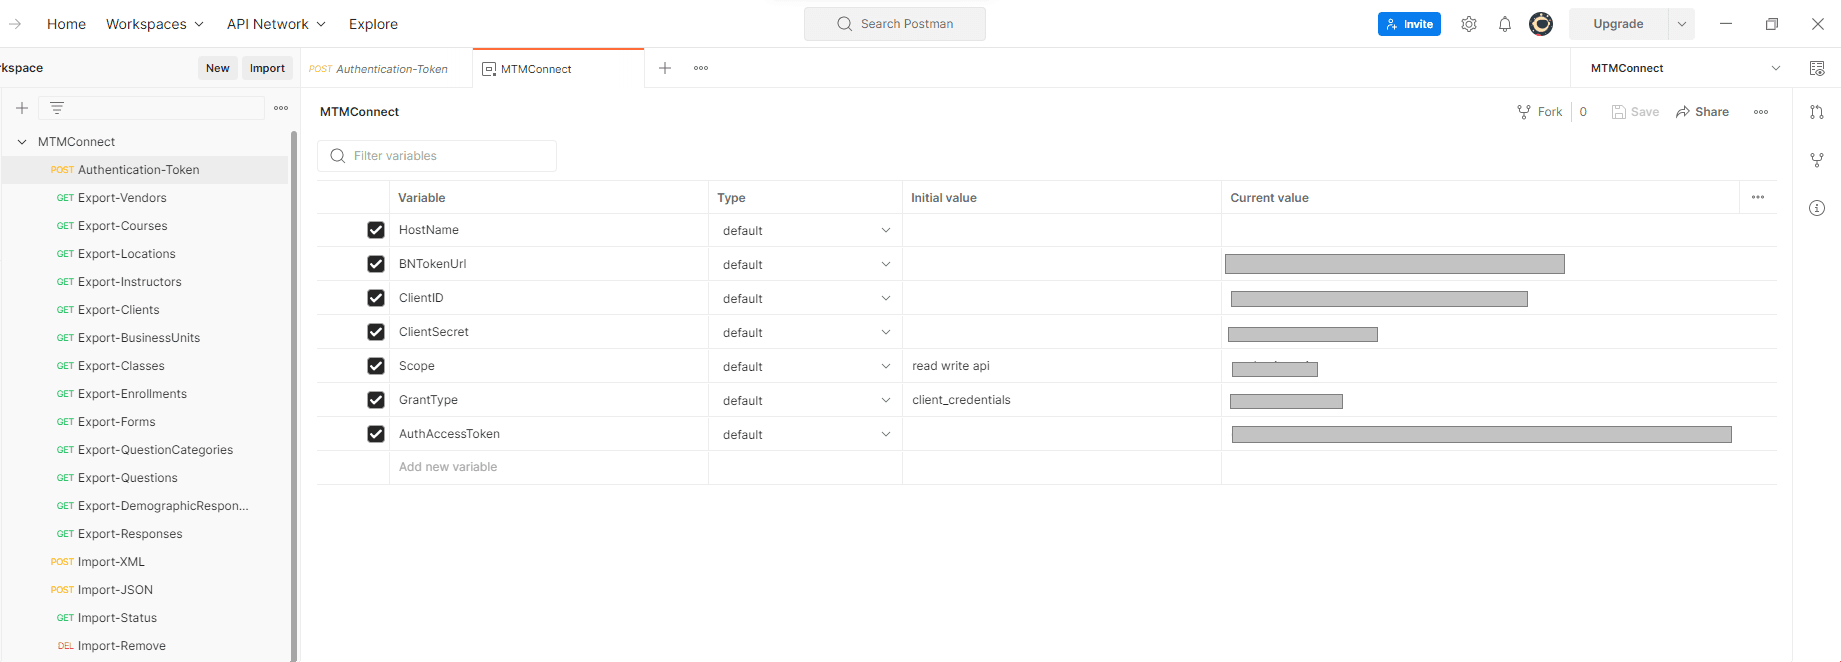
Task: Uncheck the ClientSecret variable checkbox
Action: tap(376, 332)
